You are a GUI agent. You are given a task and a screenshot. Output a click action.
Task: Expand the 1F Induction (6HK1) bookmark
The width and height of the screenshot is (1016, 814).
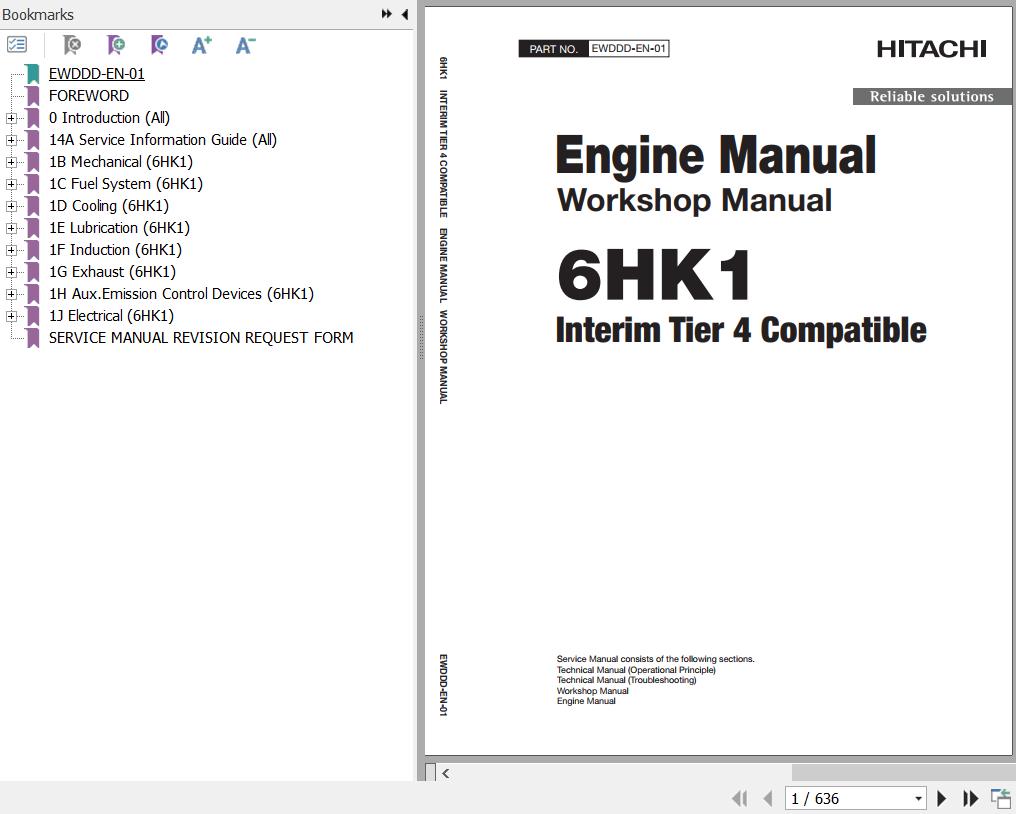(11, 251)
